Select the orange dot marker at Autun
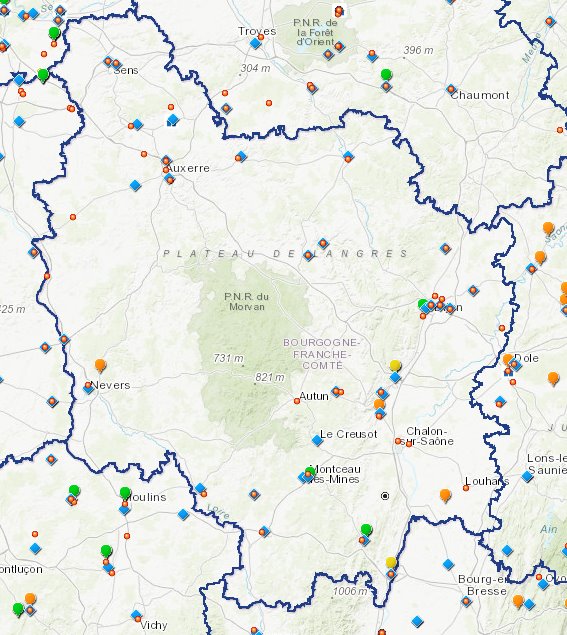 coord(297,401)
